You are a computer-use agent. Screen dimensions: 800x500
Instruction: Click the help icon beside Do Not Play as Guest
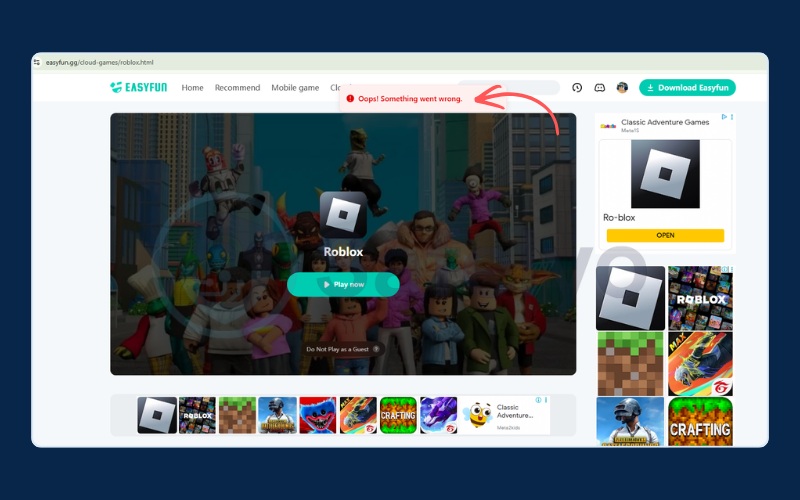point(378,349)
